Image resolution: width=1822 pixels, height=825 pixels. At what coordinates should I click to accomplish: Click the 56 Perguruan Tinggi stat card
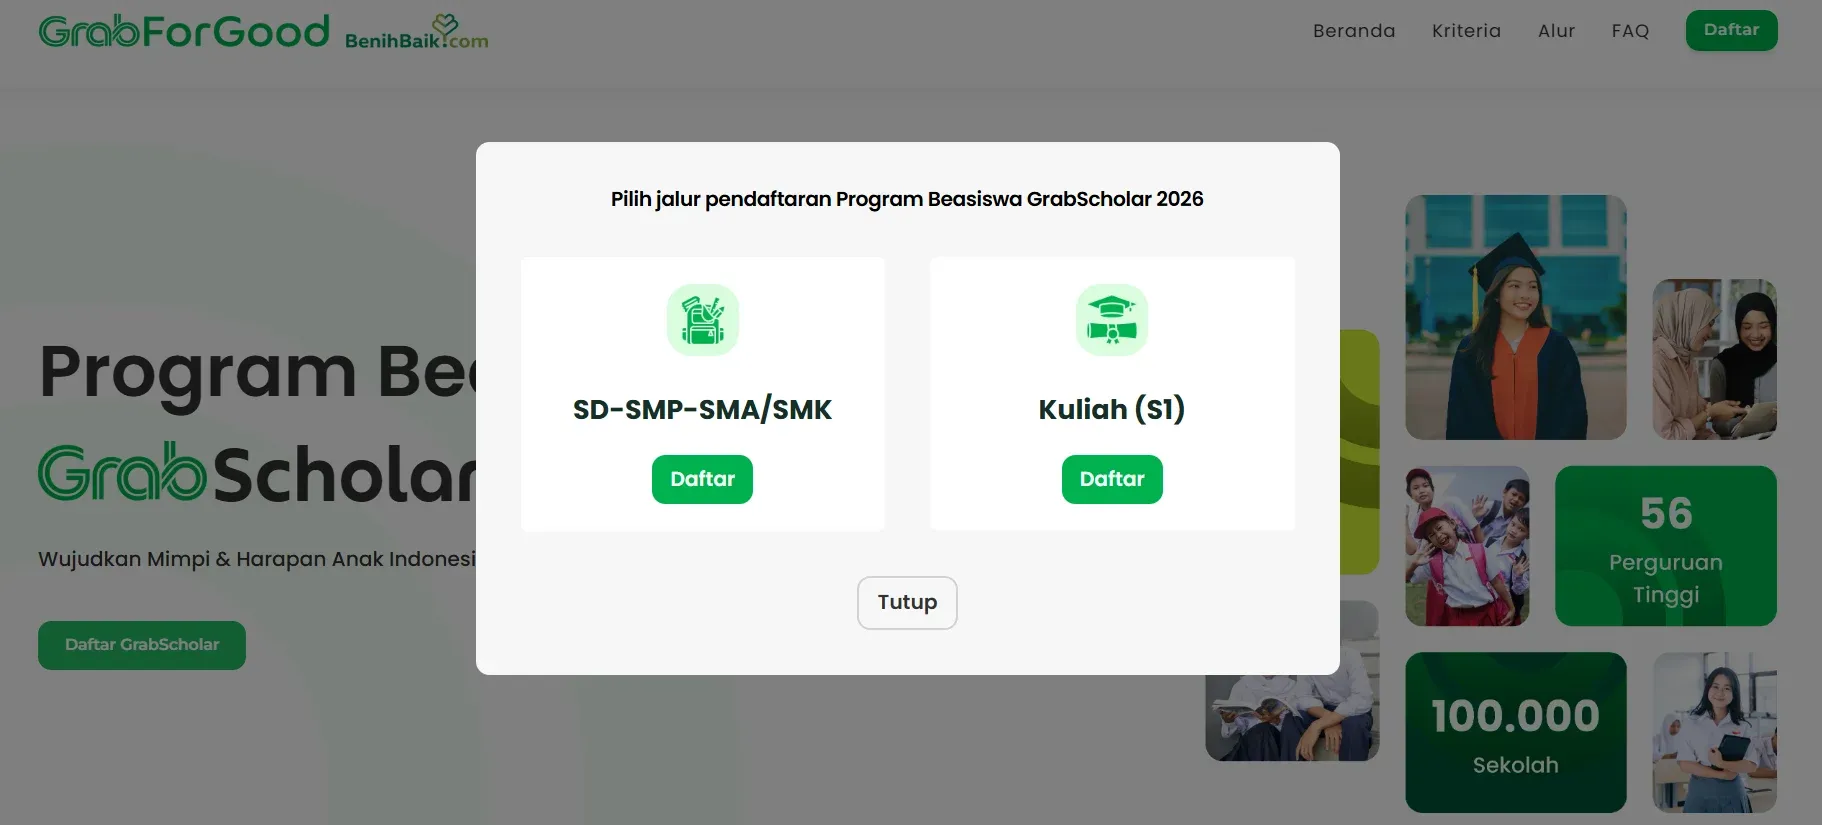tap(1666, 546)
